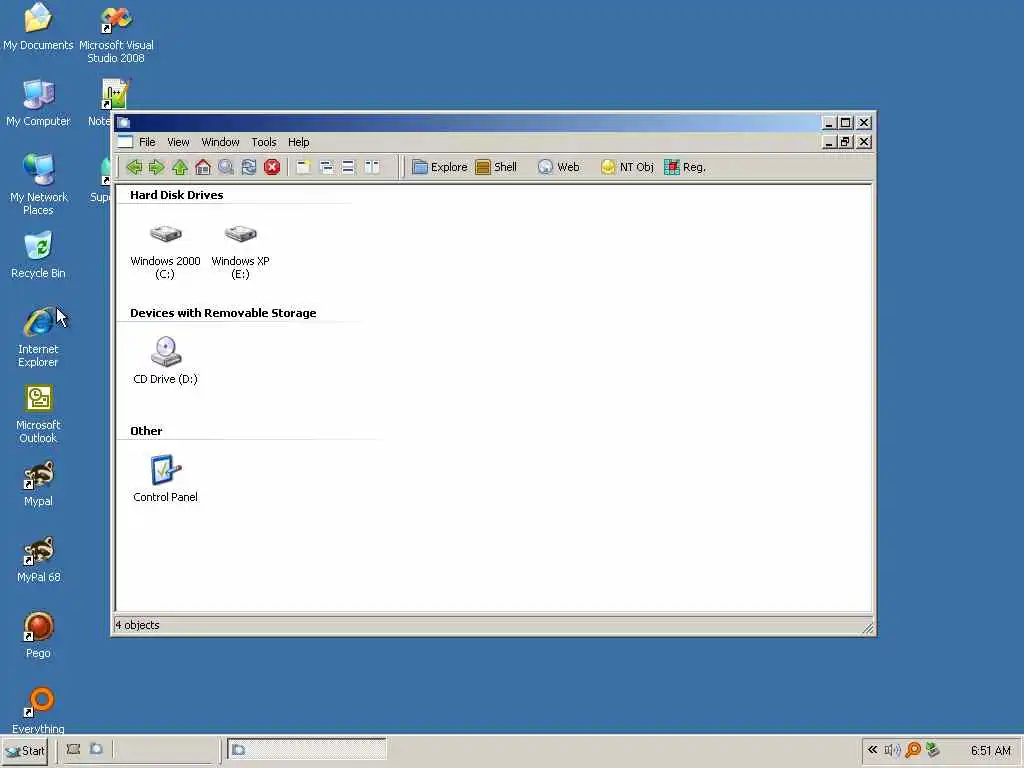Click the Hard Disk Drives group header

tap(176, 195)
